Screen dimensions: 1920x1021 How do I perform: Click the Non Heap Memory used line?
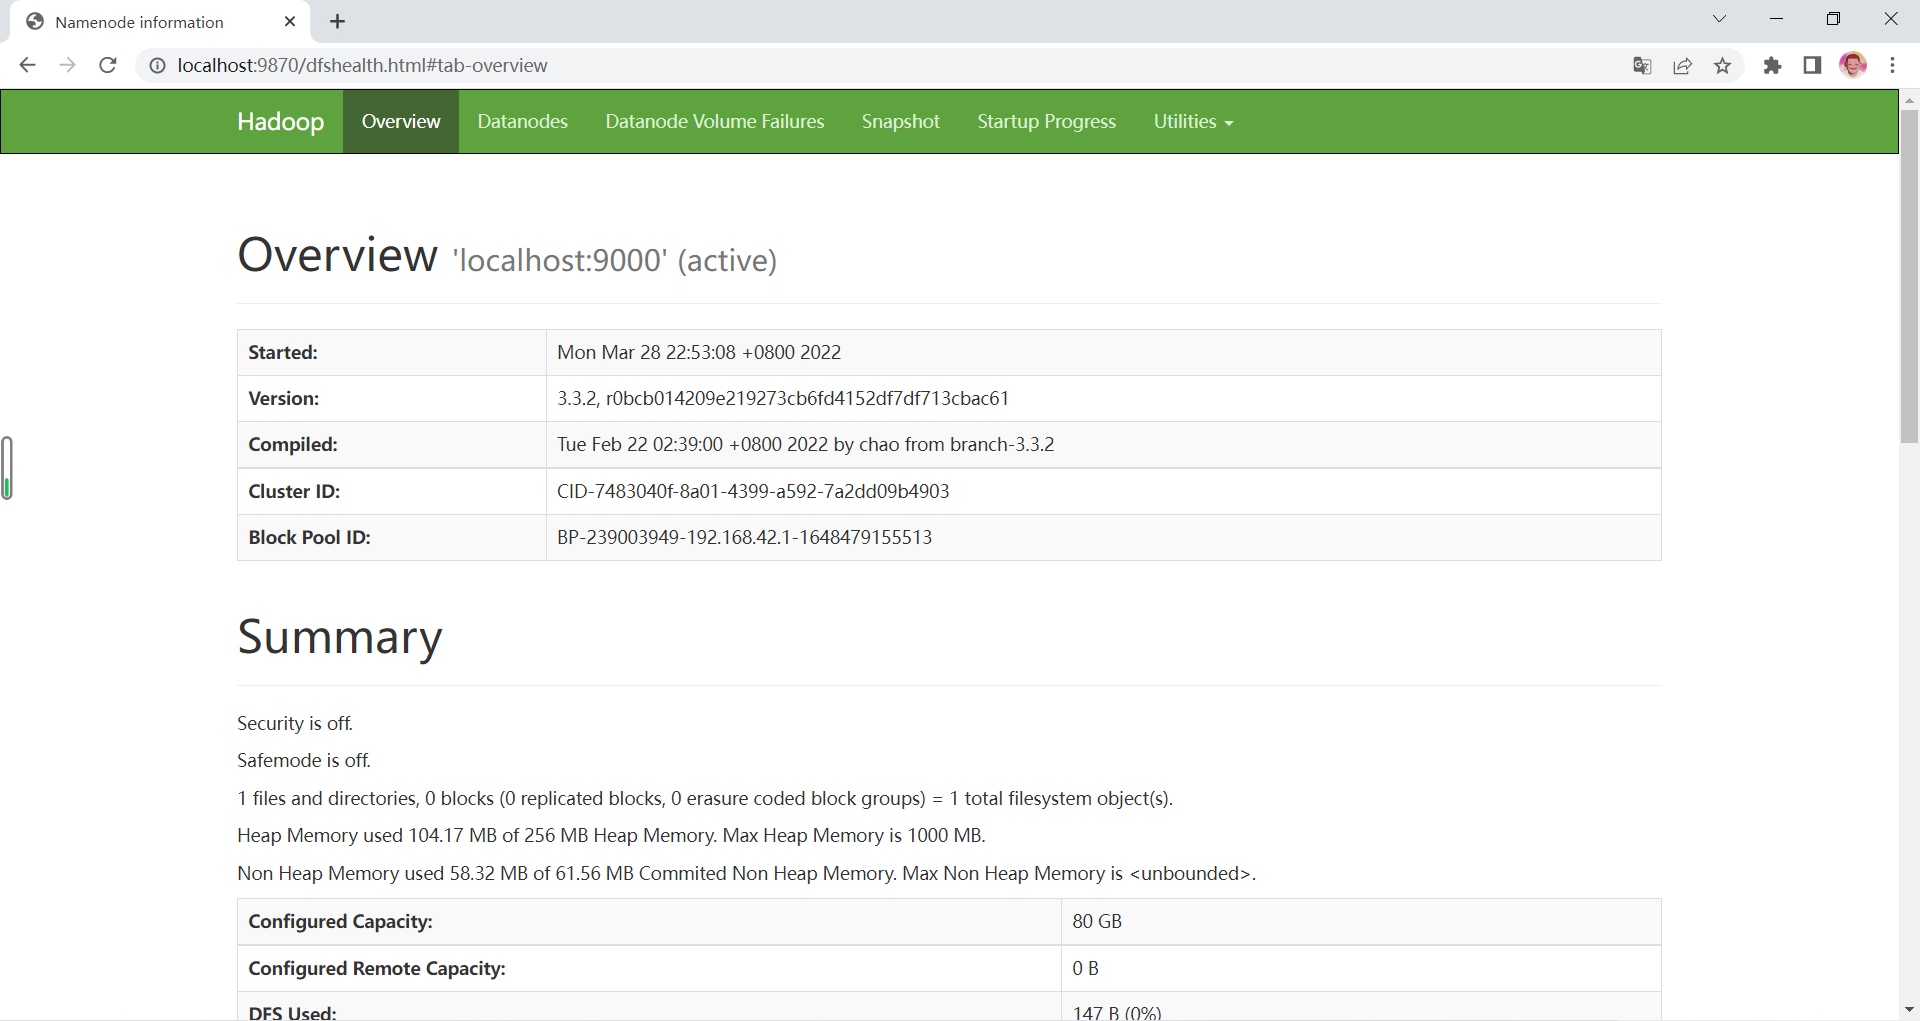pyautogui.click(x=747, y=873)
